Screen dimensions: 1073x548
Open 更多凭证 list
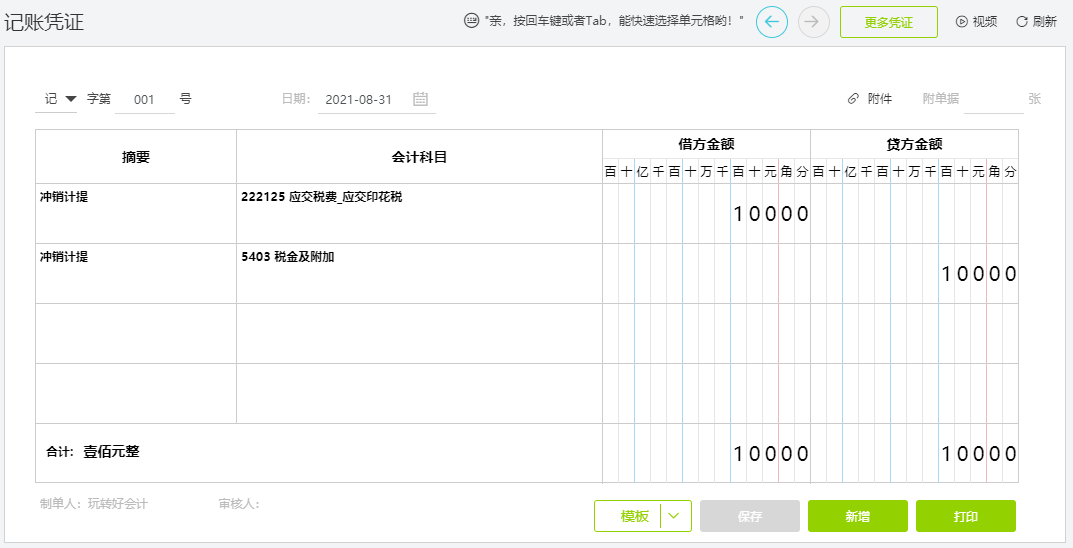click(x=888, y=22)
